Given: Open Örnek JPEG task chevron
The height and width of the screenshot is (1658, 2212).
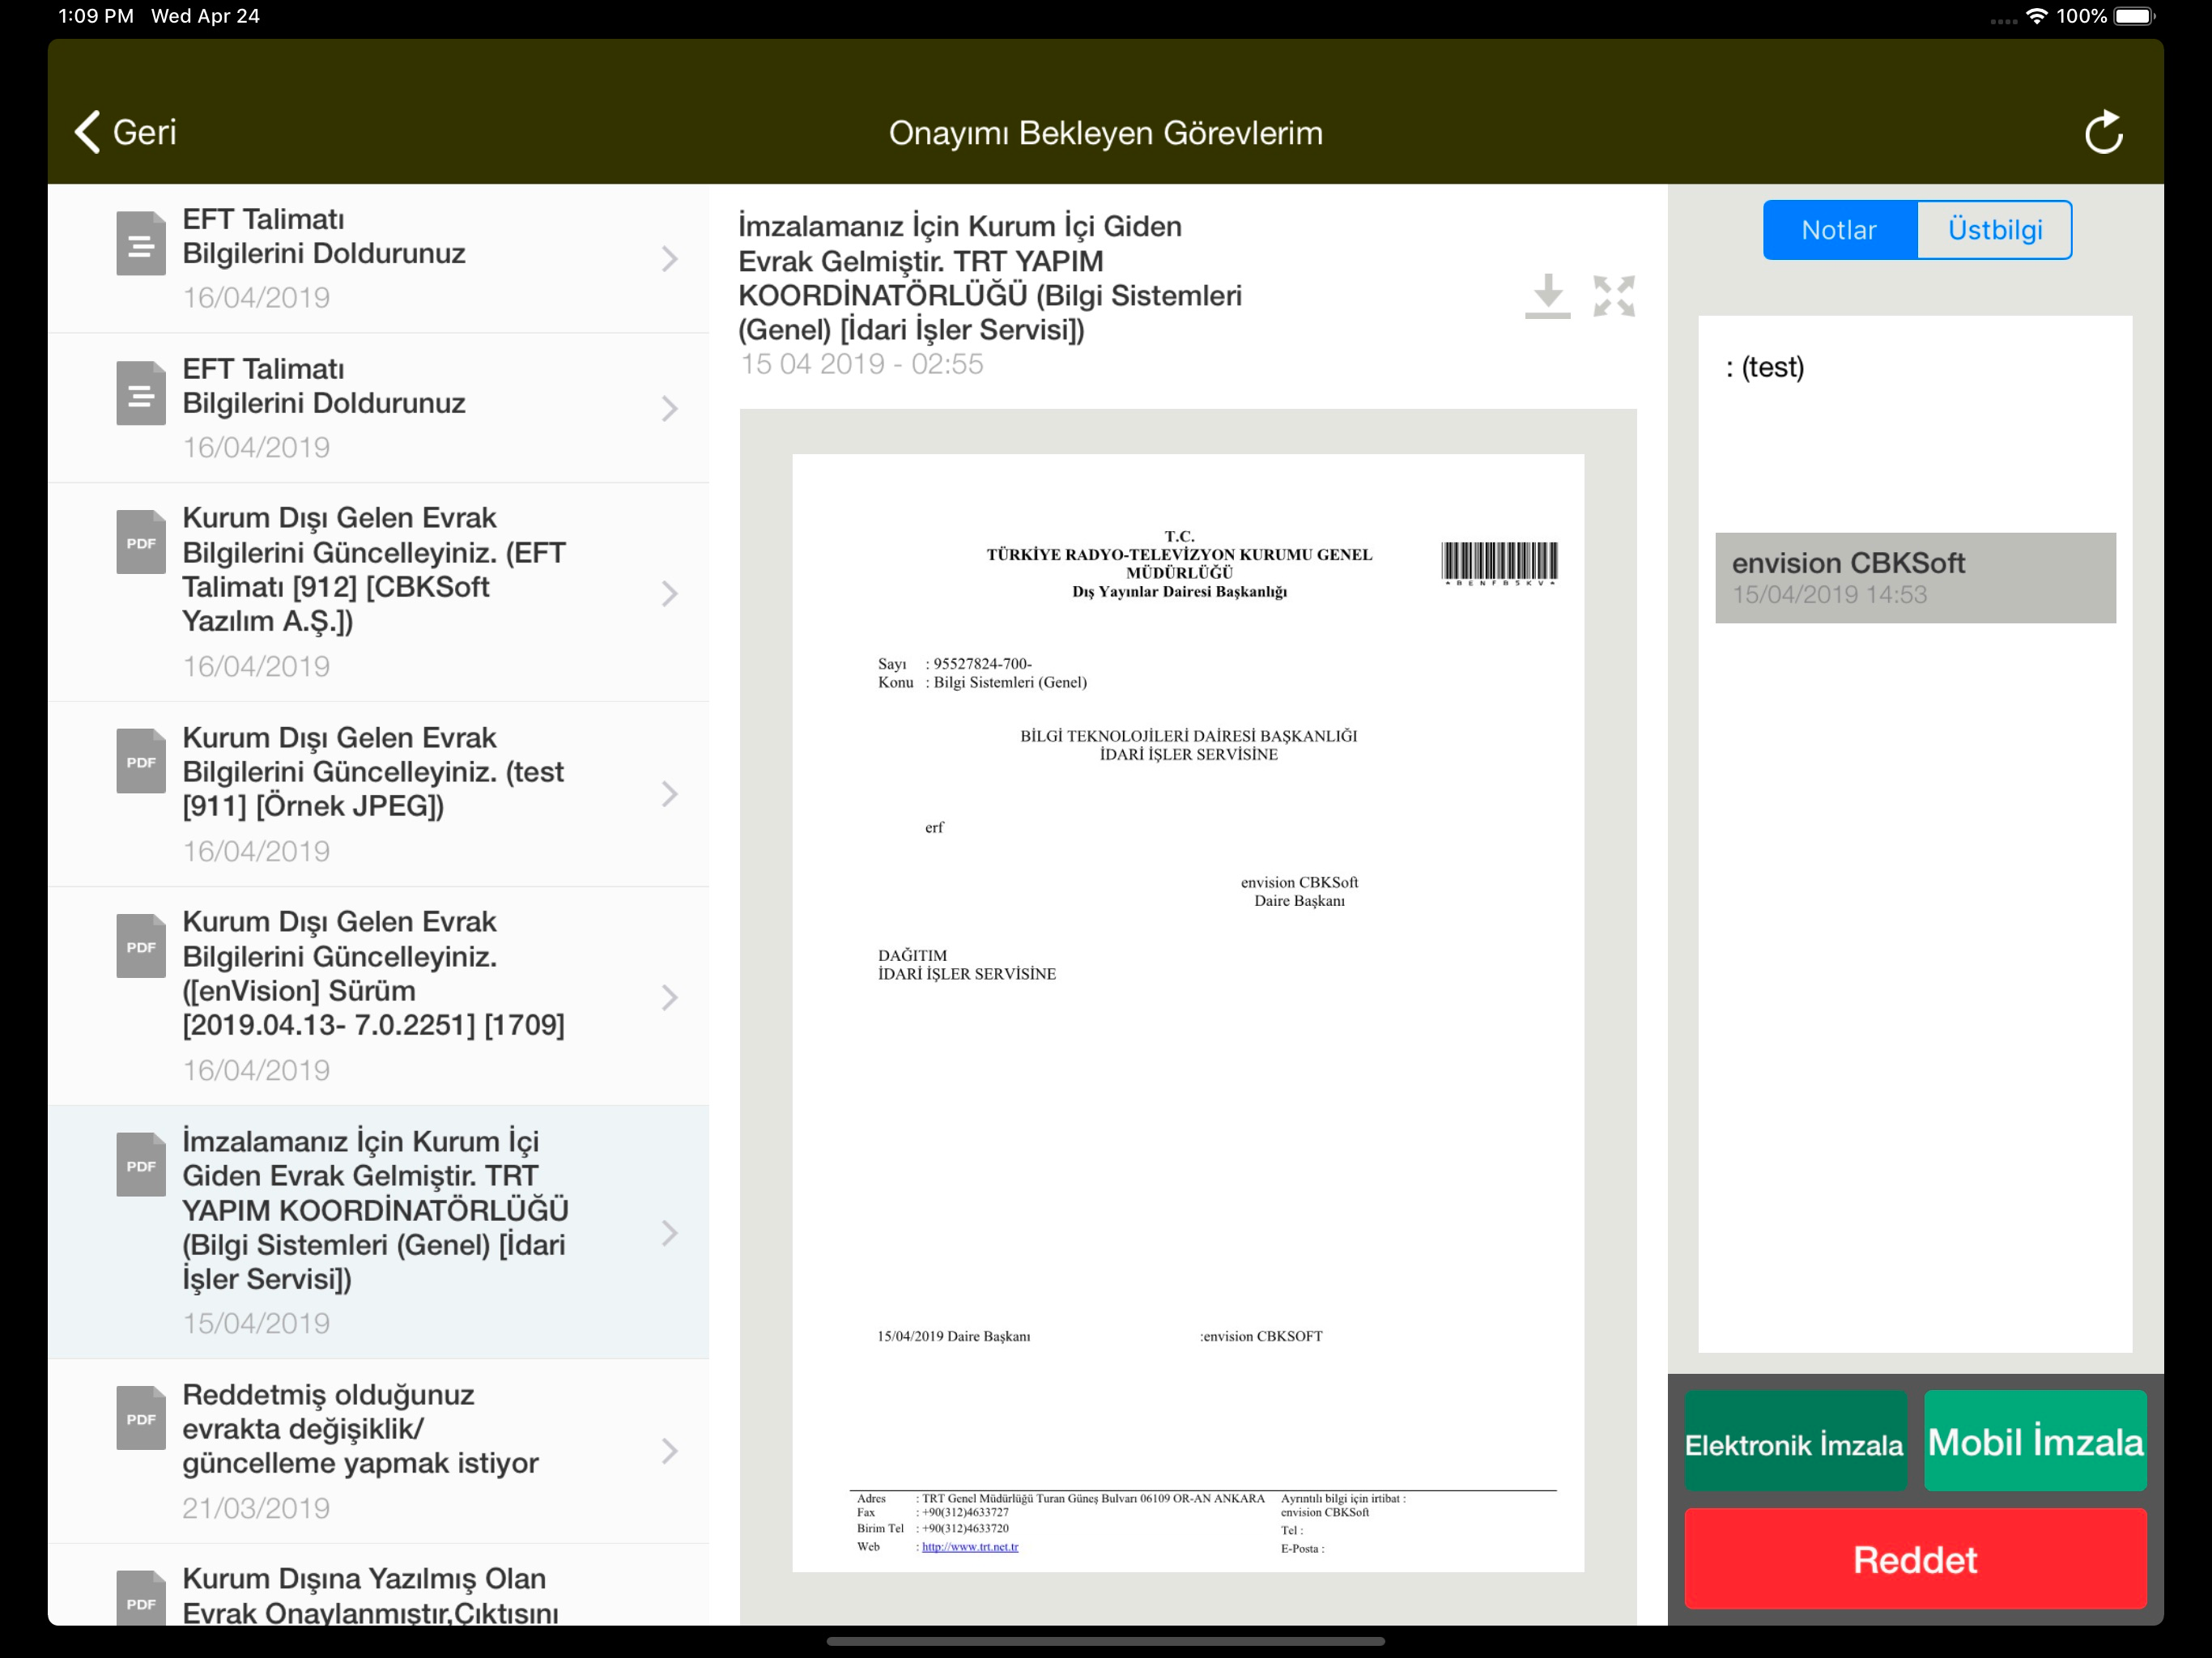Looking at the screenshot, I should point(670,794).
